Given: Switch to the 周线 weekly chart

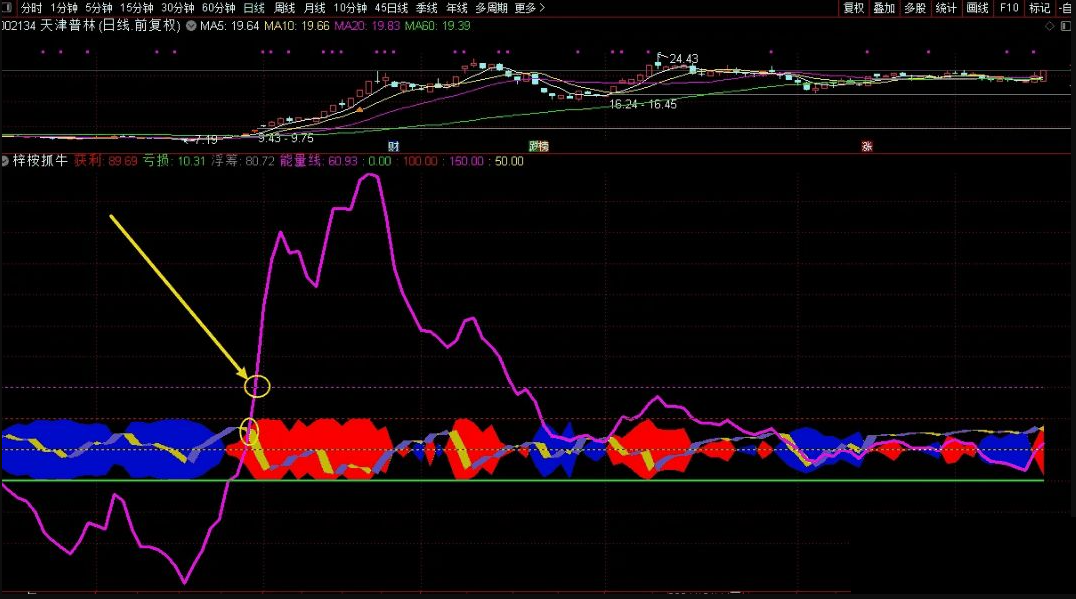Looking at the screenshot, I should [x=284, y=8].
